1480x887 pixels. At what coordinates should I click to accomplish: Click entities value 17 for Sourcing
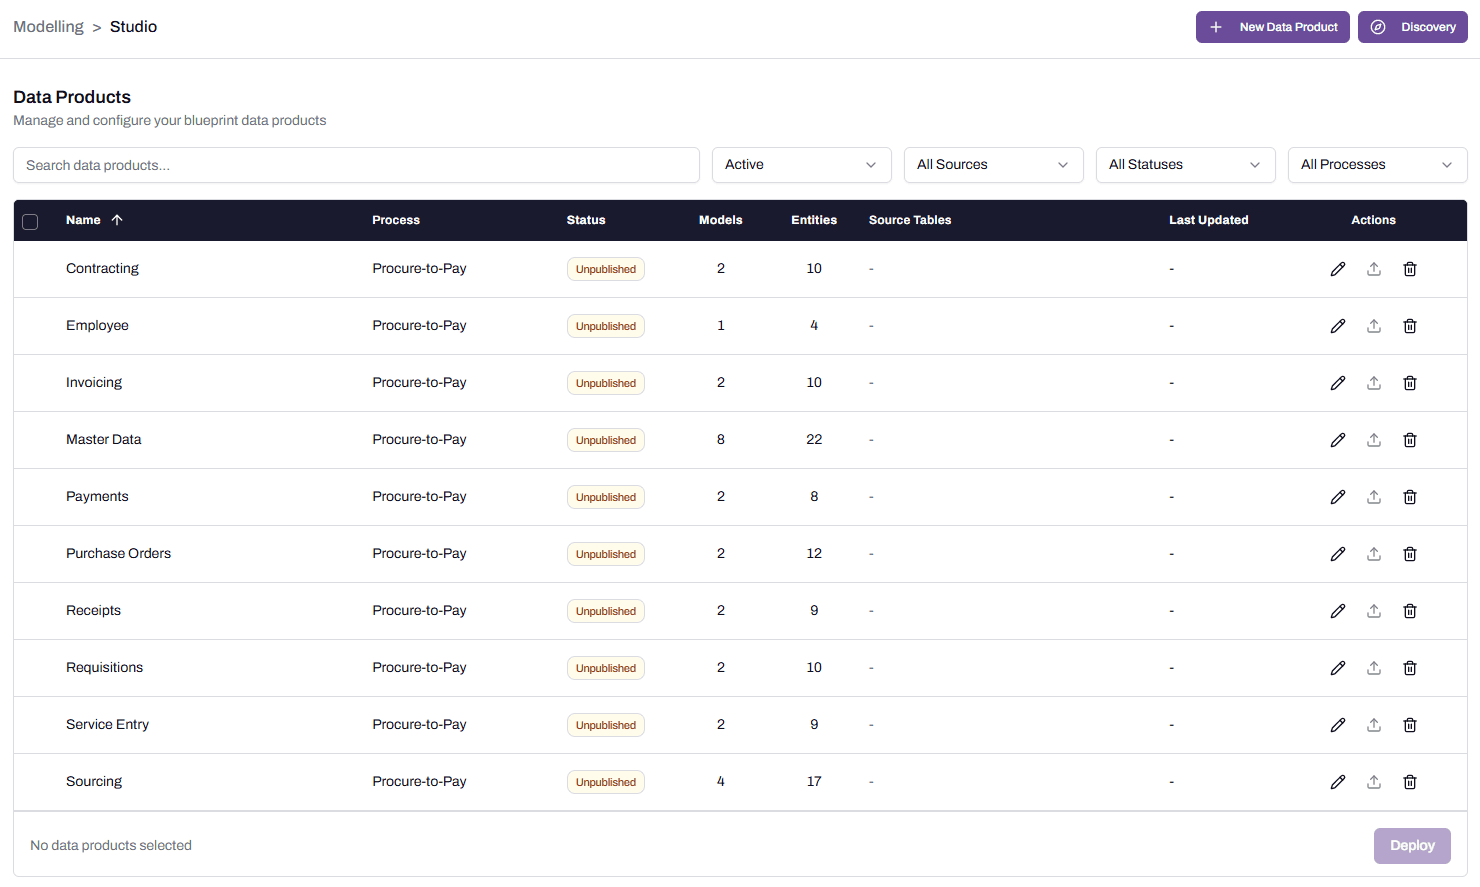(814, 782)
